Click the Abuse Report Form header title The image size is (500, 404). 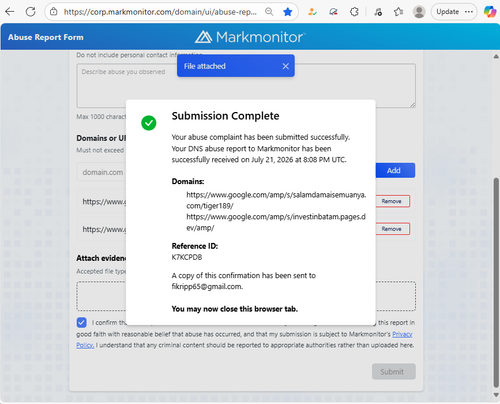coord(46,37)
